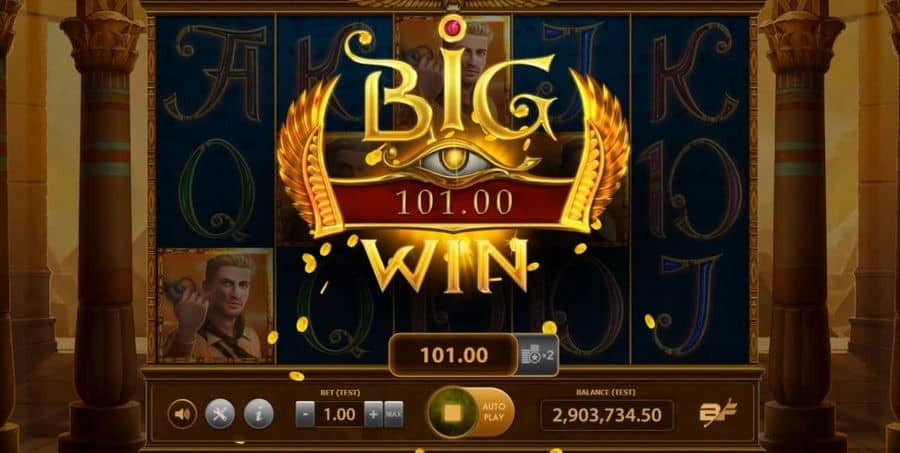
Task: Click the blue J symbol on the last reel
Action: pos(689,304)
